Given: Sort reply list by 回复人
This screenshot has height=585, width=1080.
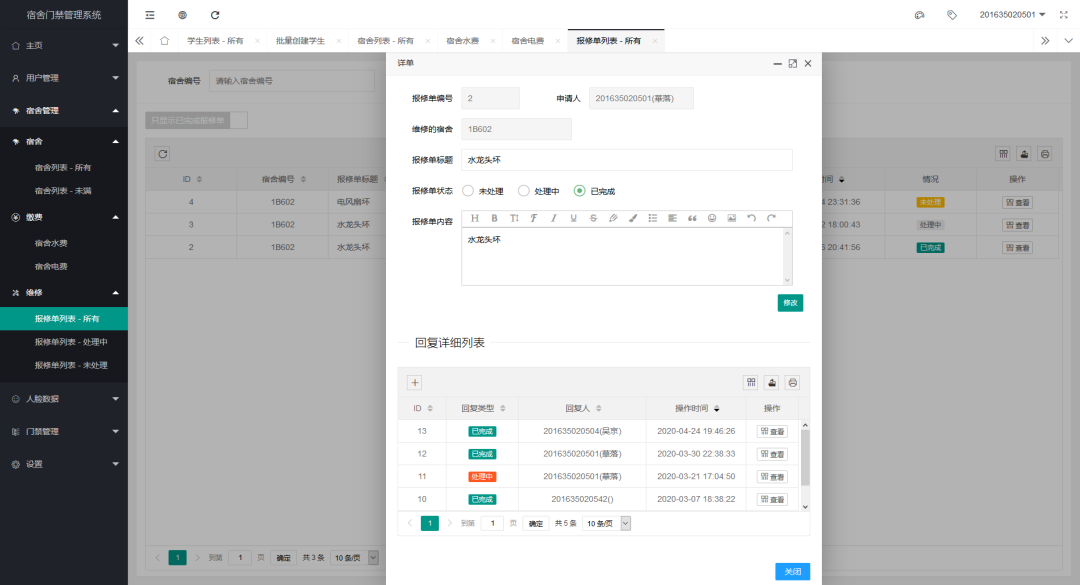Looking at the screenshot, I should (599, 409).
